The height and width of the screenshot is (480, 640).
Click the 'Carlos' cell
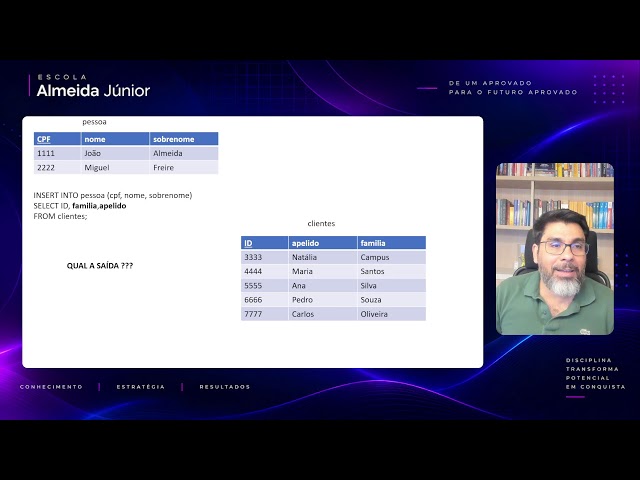323,314
